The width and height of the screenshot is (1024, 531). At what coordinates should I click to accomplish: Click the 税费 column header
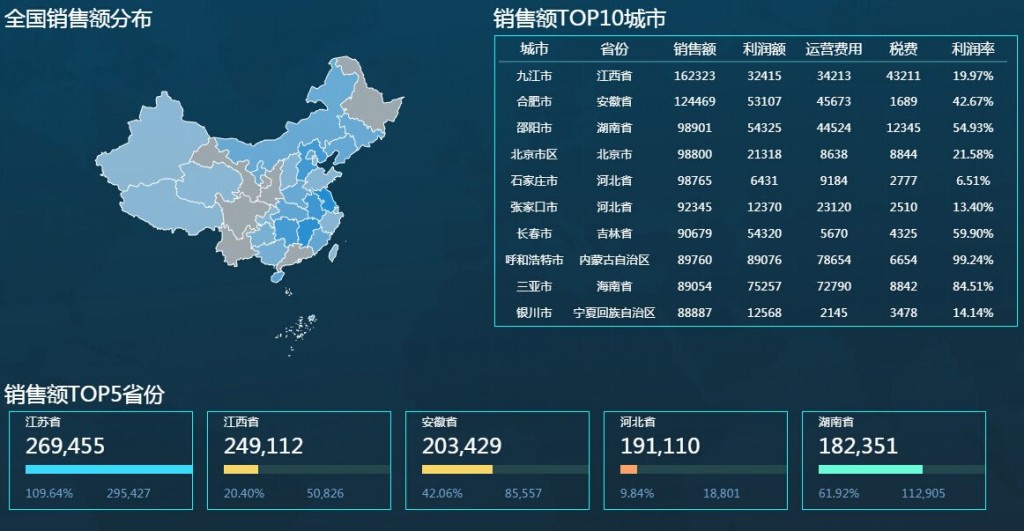coord(903,49)
